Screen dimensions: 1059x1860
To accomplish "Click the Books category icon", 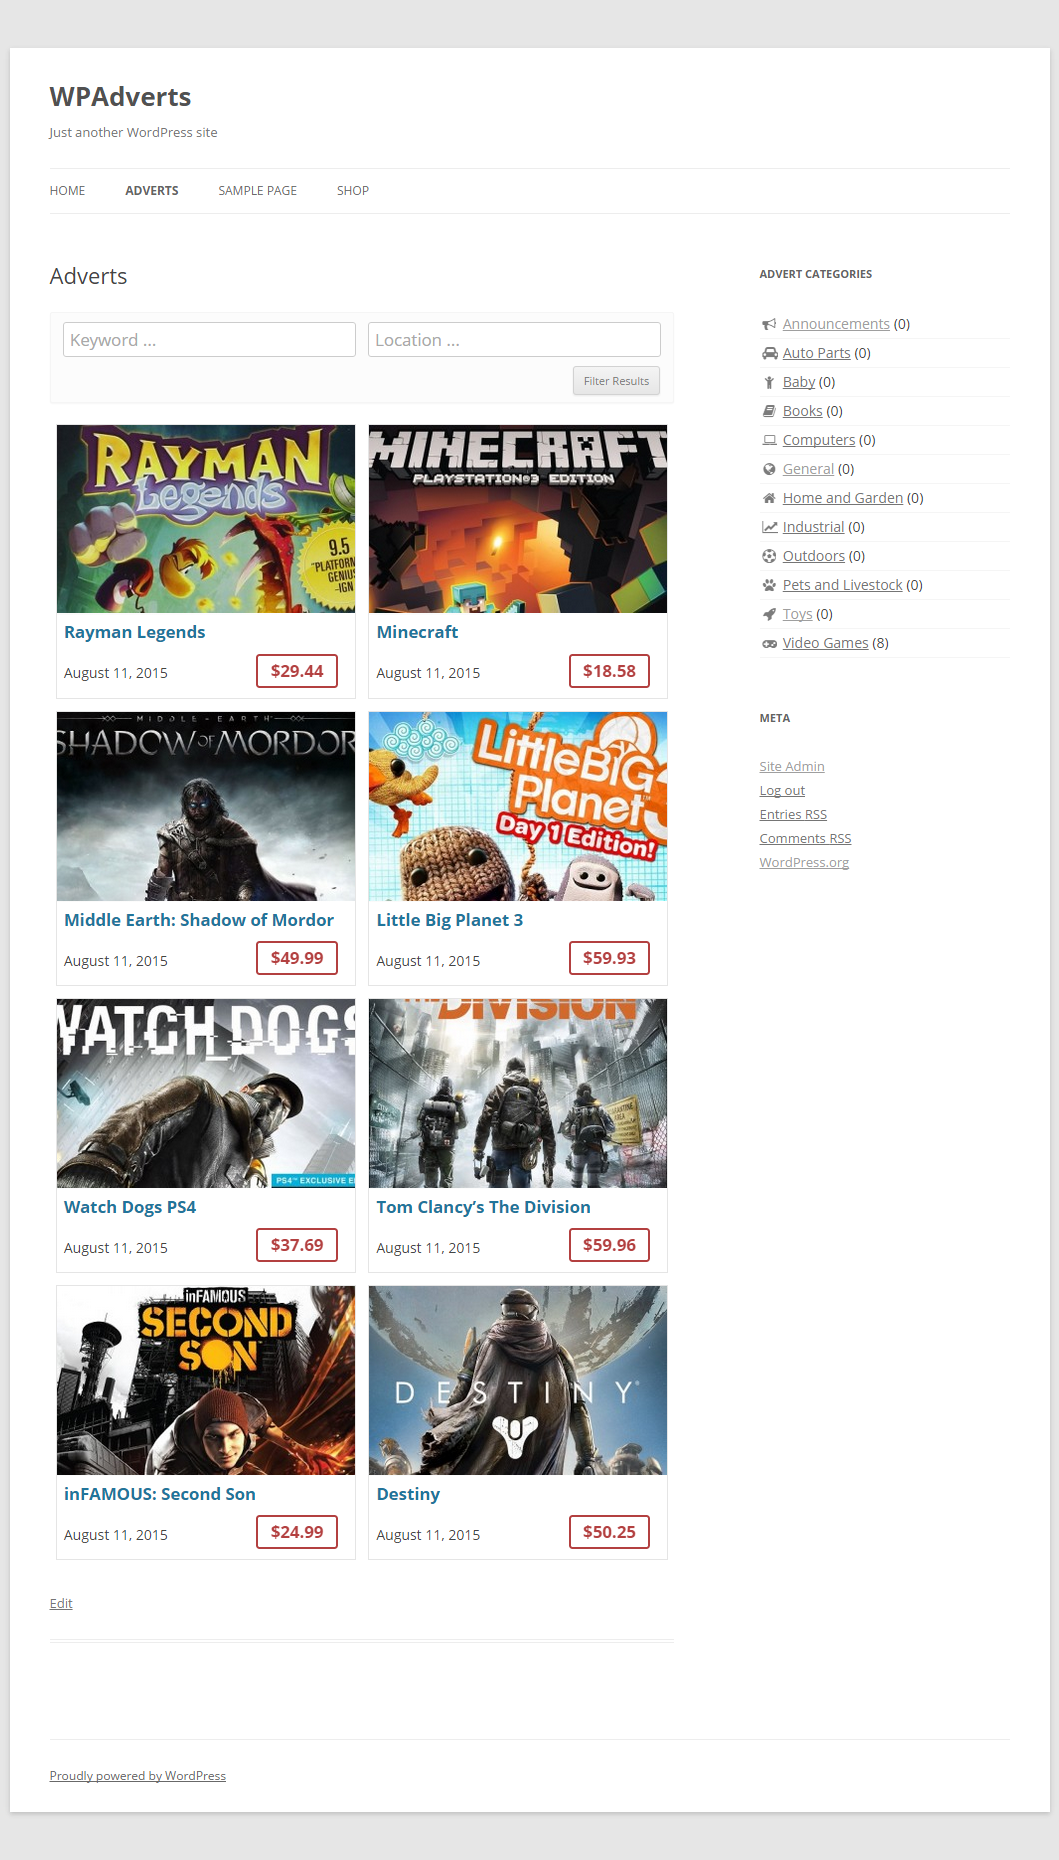I will pyautogui.click(x=769, y=411).
